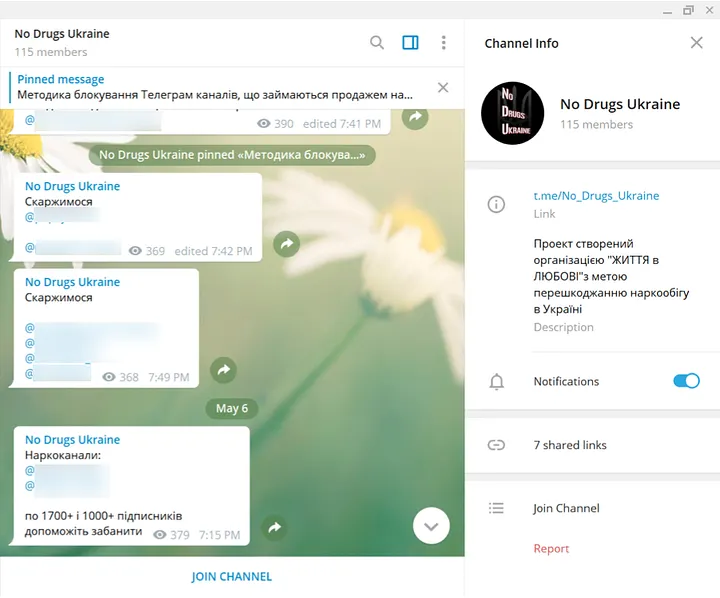The width and height of the screenshot is (720, 598).
Task: Click the "edited 7:41 PM" timestamp
Action: (x=342, y=124)
